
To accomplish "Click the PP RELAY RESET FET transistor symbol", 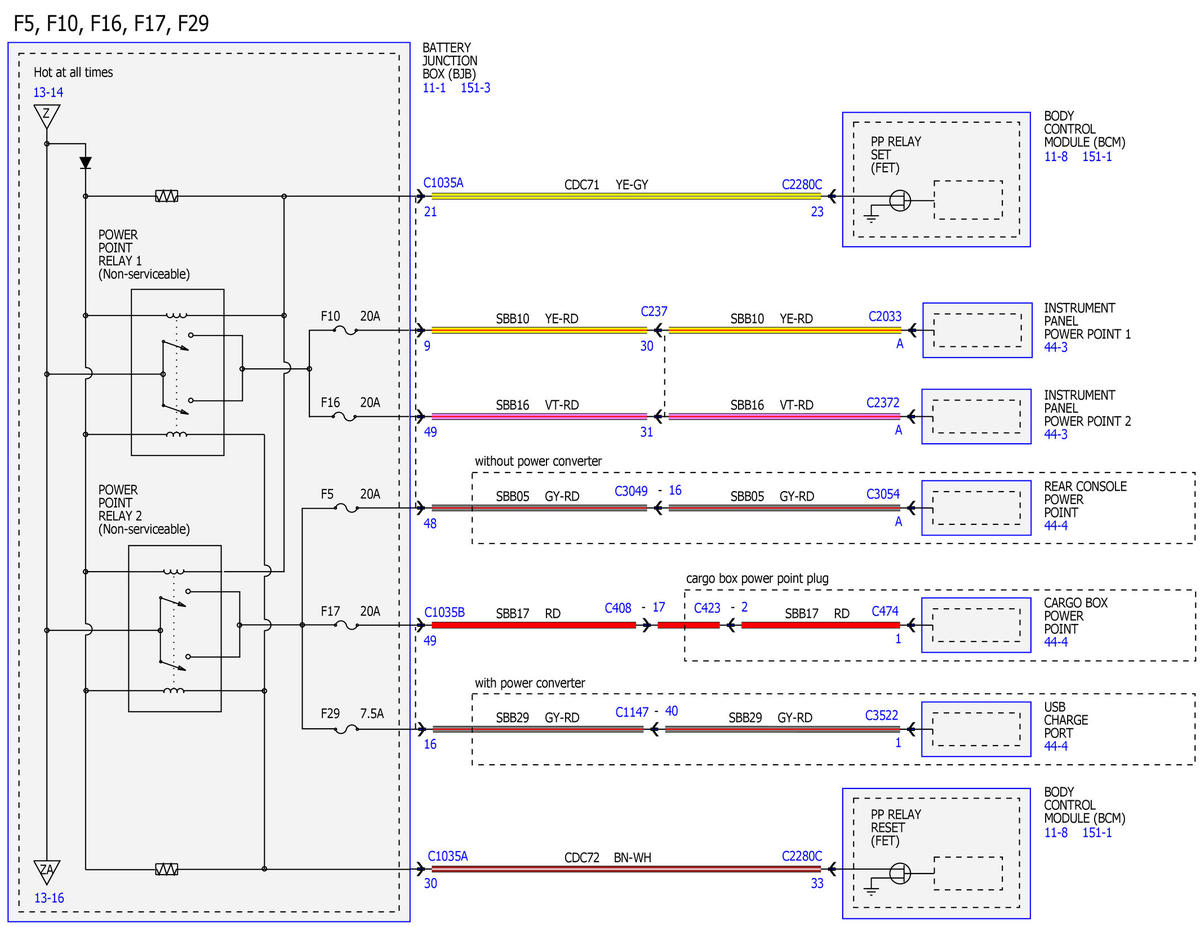I will (x=900, y=872).
